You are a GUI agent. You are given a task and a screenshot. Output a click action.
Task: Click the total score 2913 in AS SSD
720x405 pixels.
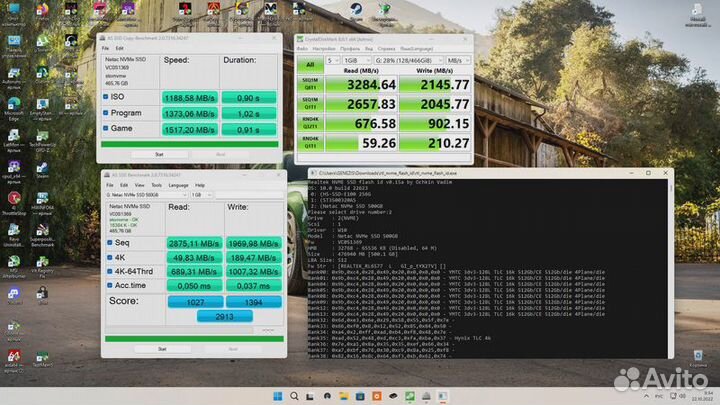(x=225, y=316)
